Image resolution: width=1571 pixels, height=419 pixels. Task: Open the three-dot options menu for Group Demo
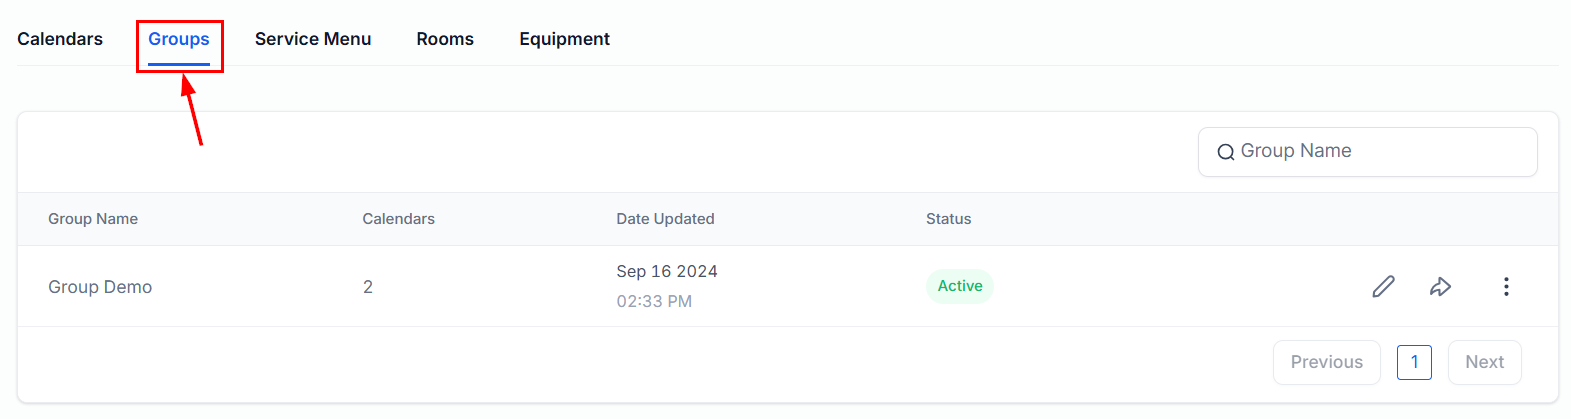pyautogui.click(x=1506, y=287)
